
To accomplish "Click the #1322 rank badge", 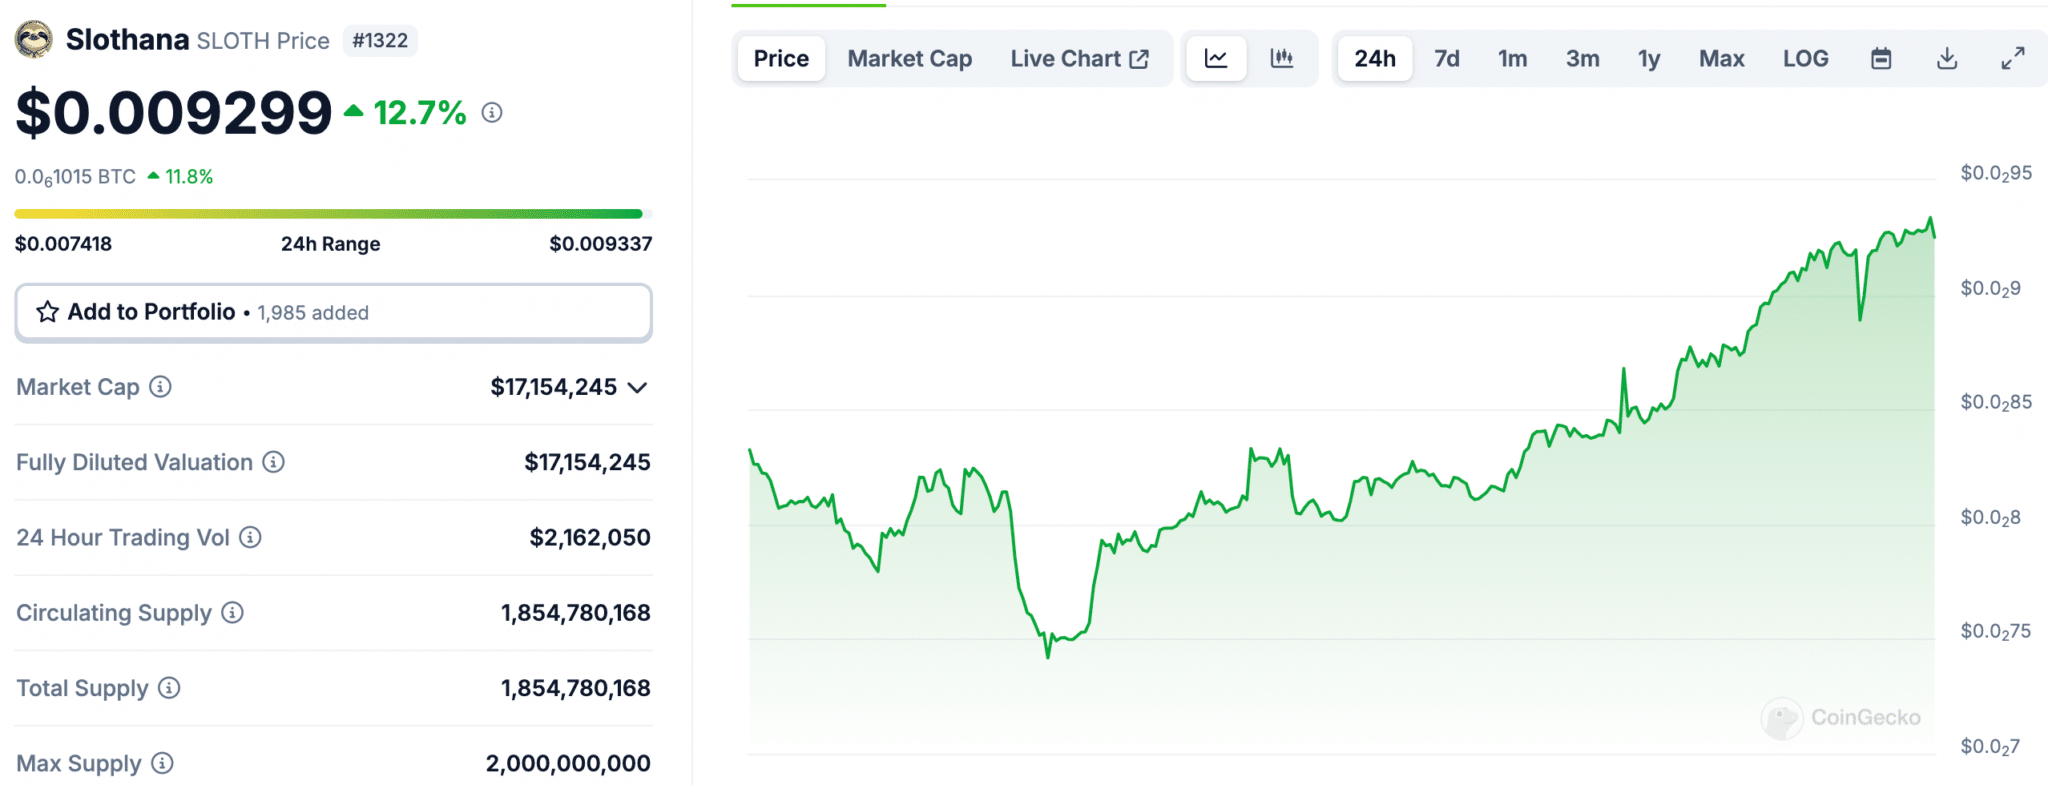I will pos(380,40).
